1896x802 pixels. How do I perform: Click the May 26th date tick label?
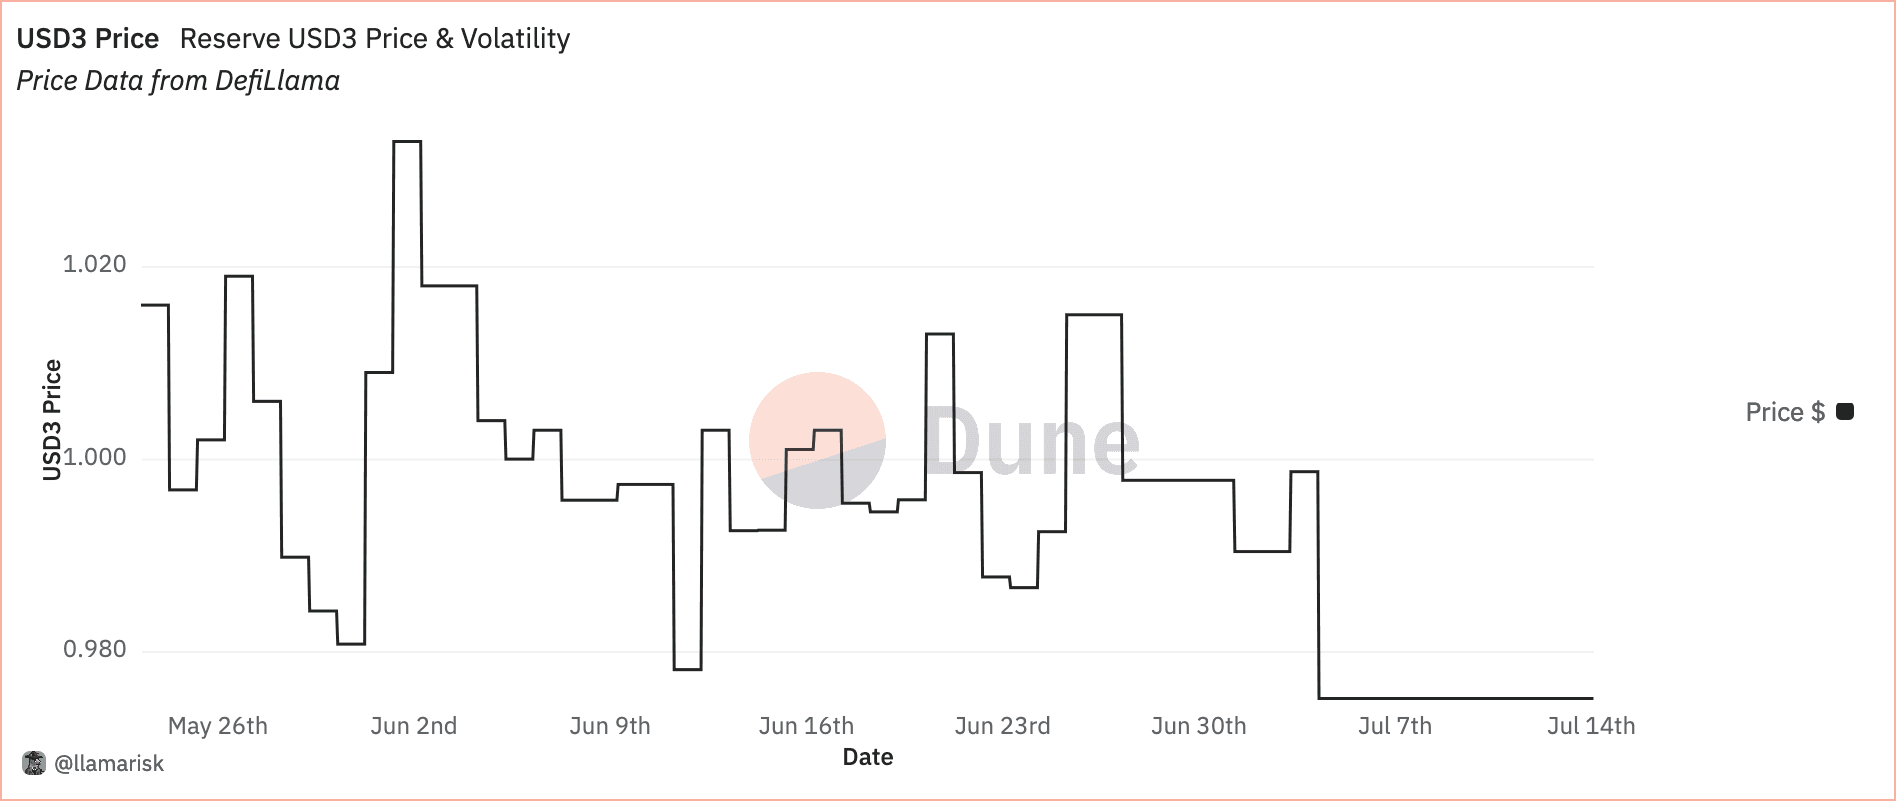pos(218,726)
